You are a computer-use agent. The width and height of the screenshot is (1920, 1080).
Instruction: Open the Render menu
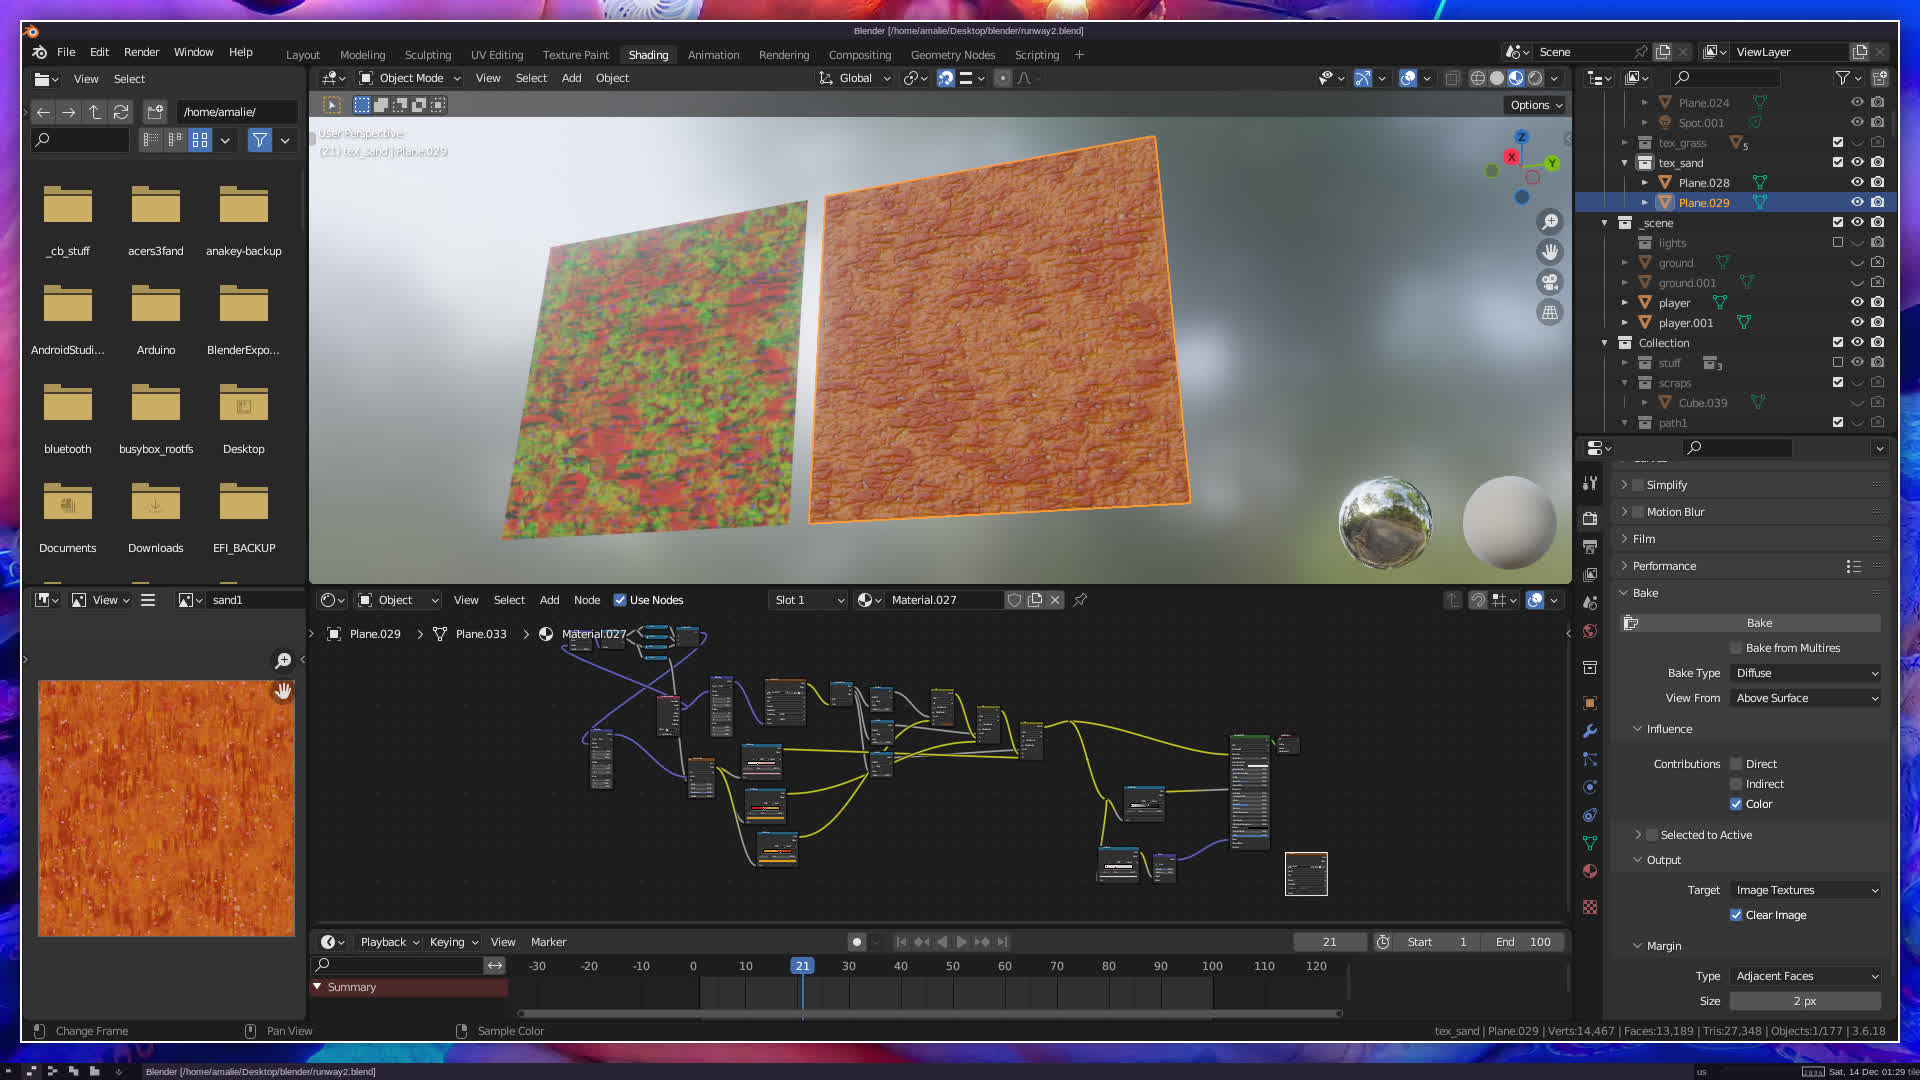point(141,52)
